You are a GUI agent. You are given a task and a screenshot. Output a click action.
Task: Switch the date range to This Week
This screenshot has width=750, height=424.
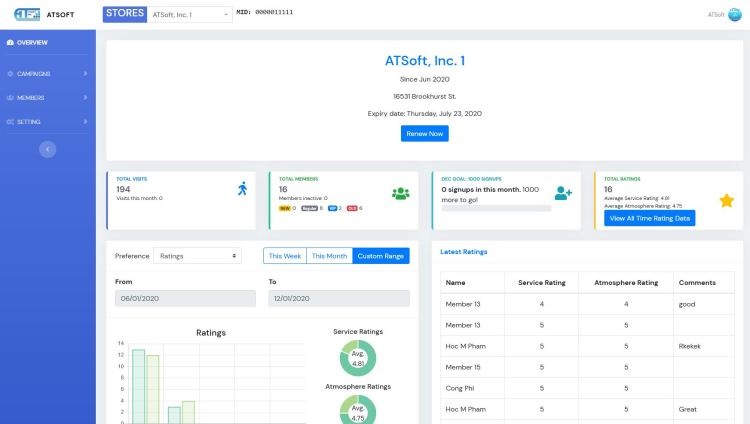point(284,256)
